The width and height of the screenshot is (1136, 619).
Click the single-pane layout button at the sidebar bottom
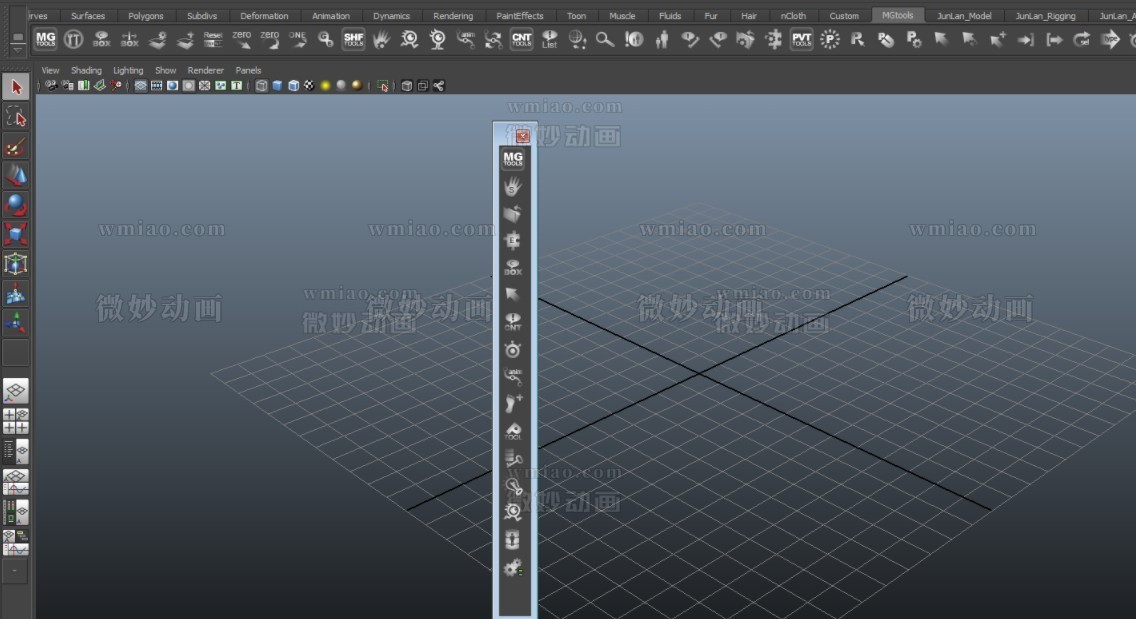15,390
